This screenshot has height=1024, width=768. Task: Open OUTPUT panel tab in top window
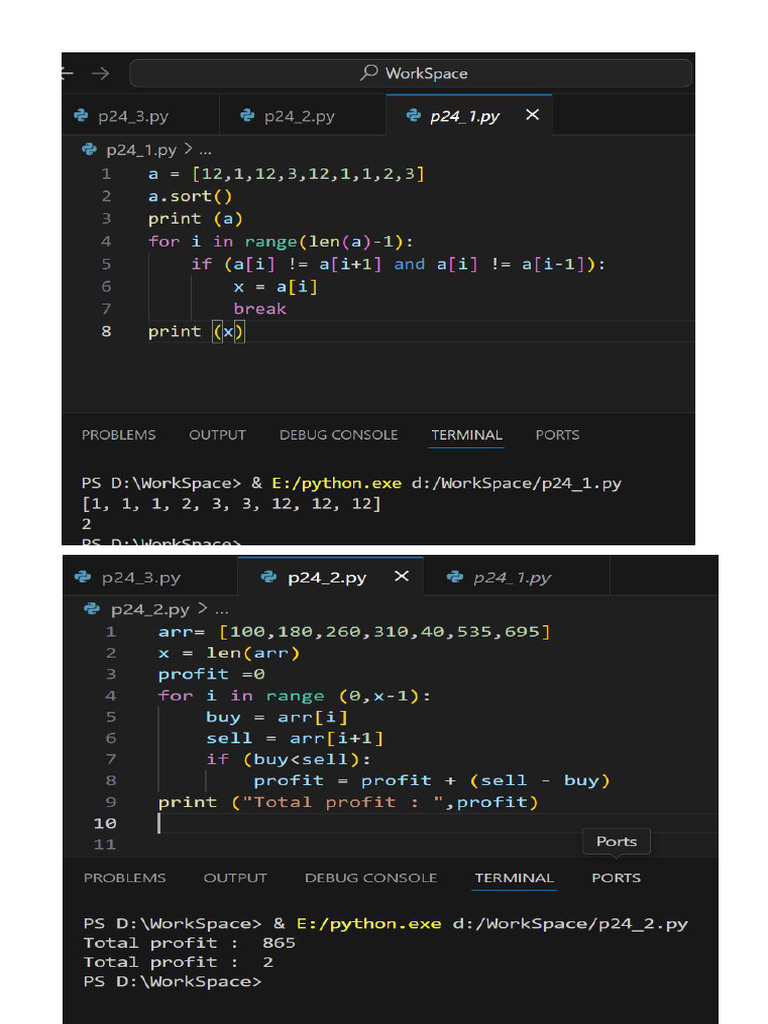(217, 435)
